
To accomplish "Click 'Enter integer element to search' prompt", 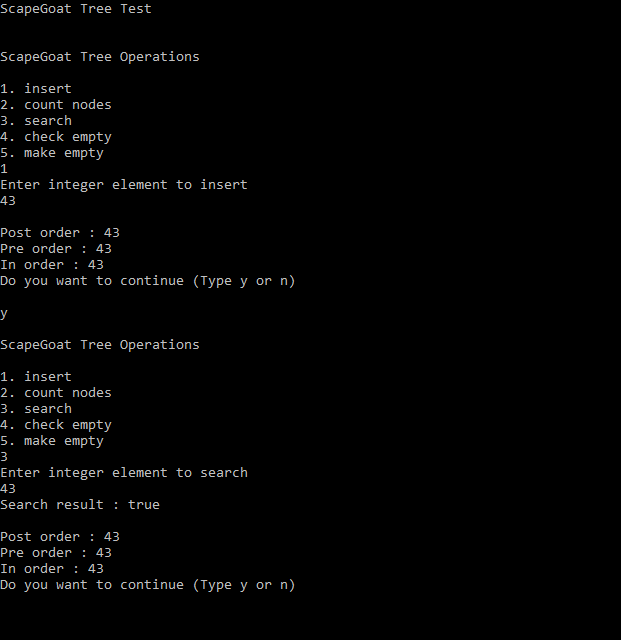I will 124,473.
